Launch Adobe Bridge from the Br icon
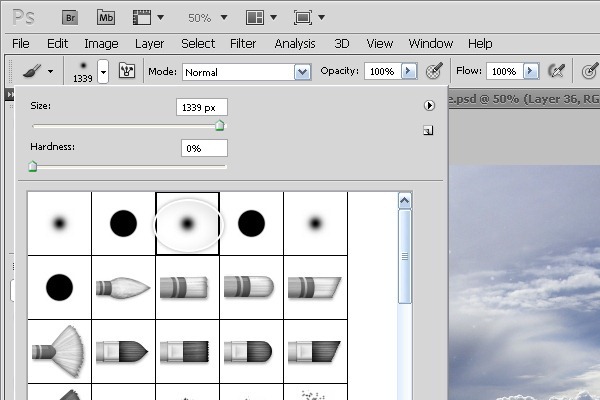The height and width of the screenshot is (400, 600). pos(71,17)
